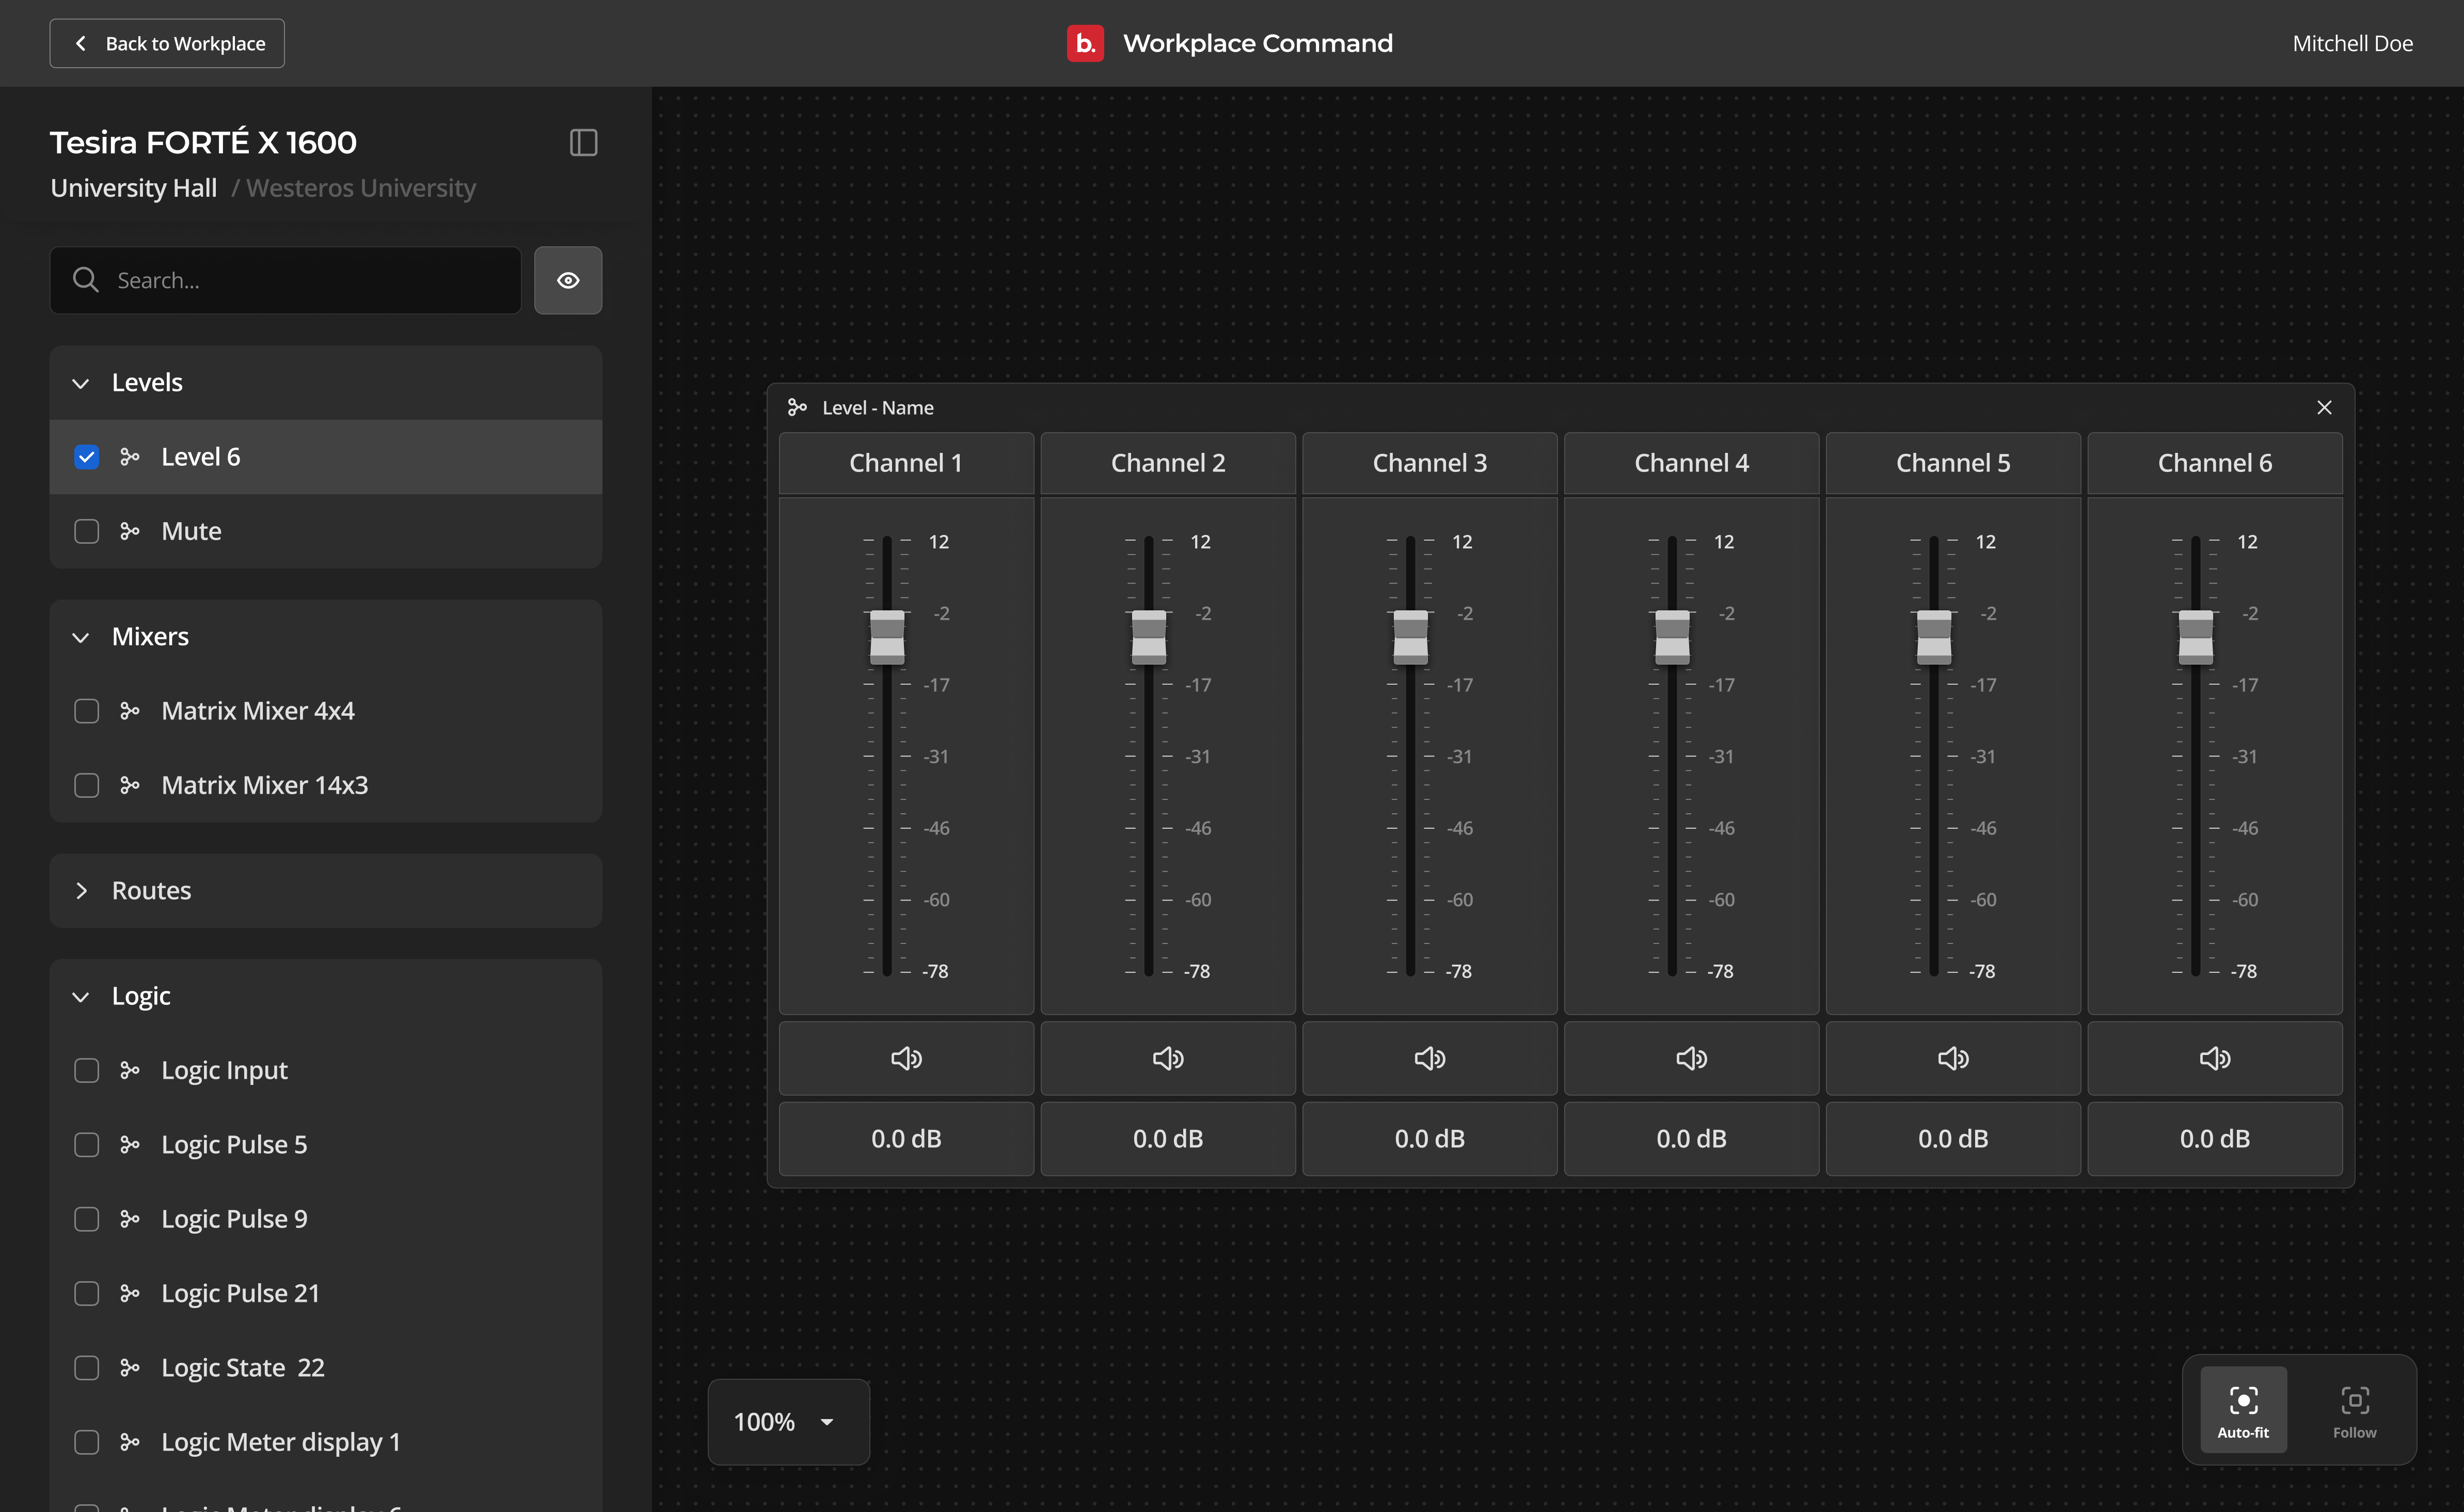Click the search magnifier icon
This screenshot has width=2464, height=1512.
pos(86,280)
